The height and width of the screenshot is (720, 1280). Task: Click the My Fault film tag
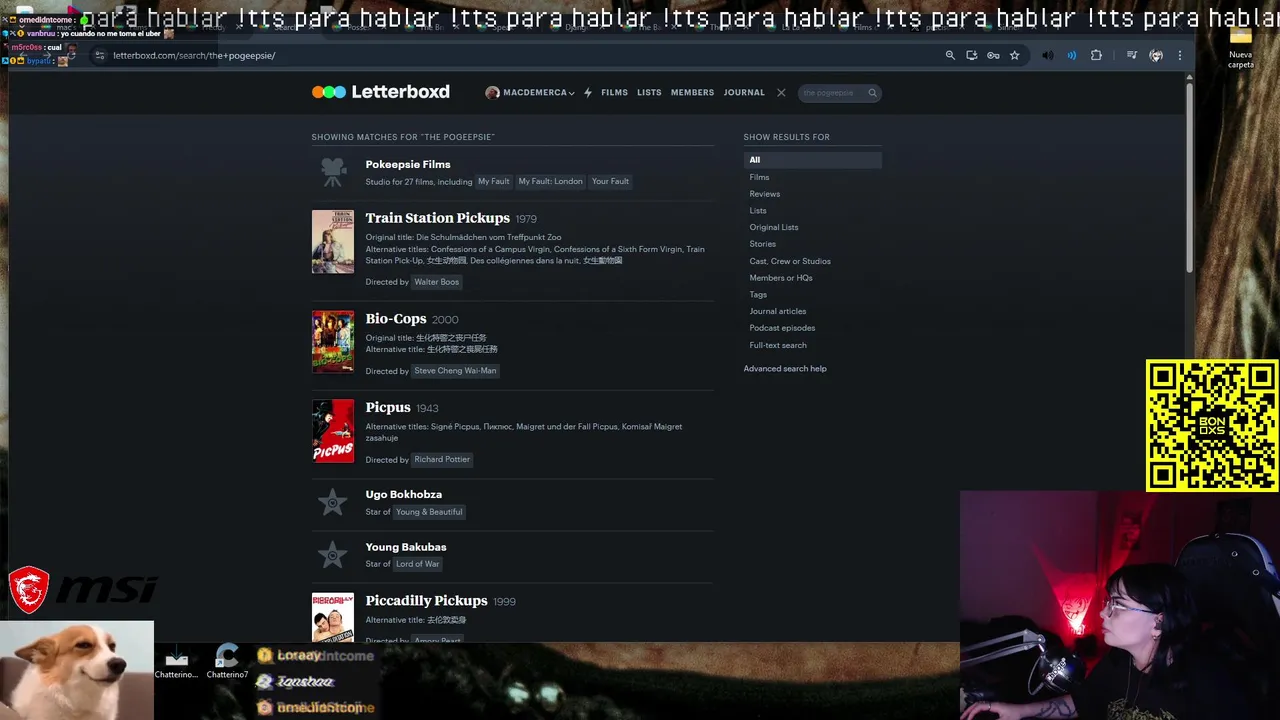(494, 181)
